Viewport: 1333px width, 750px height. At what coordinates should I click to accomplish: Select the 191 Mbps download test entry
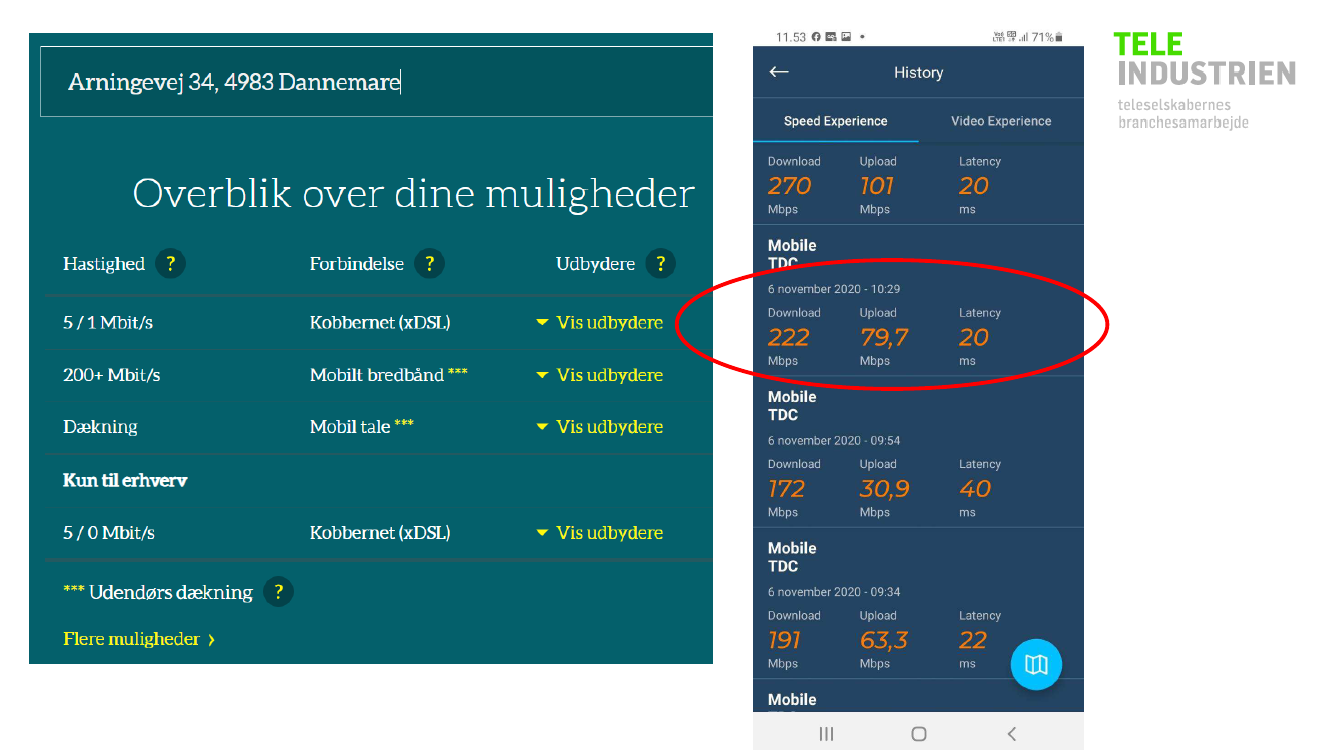tap(918, 603)
